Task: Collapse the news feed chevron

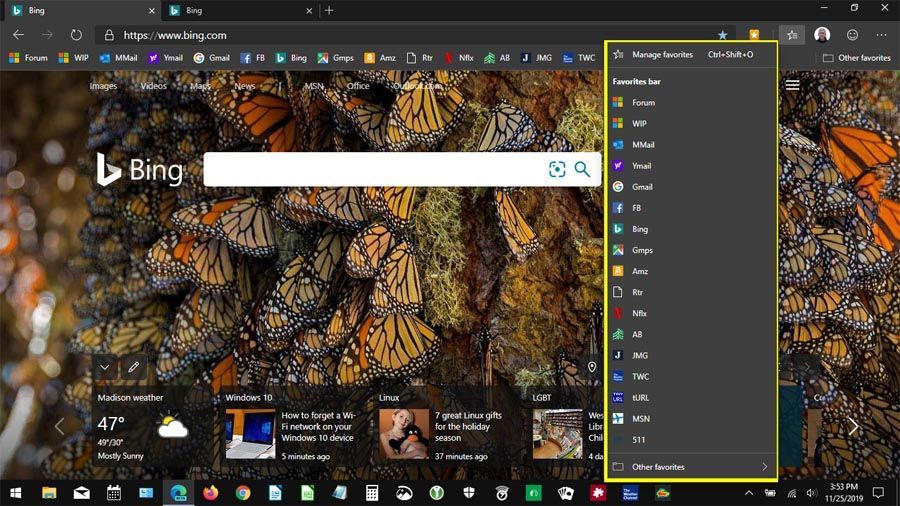Action: (x=105, y=367)
